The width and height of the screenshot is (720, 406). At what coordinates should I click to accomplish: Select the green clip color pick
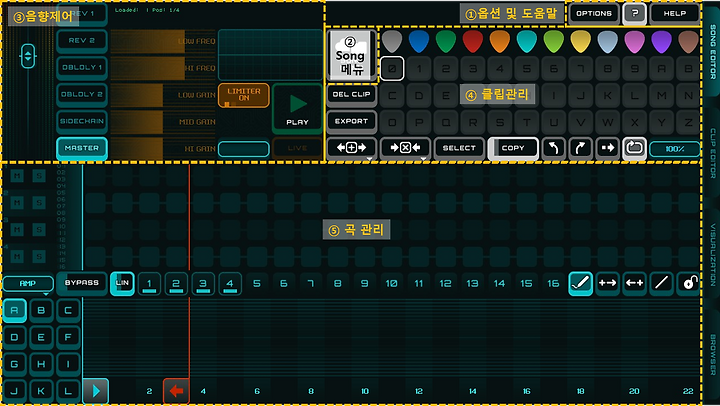click(445, 41)
